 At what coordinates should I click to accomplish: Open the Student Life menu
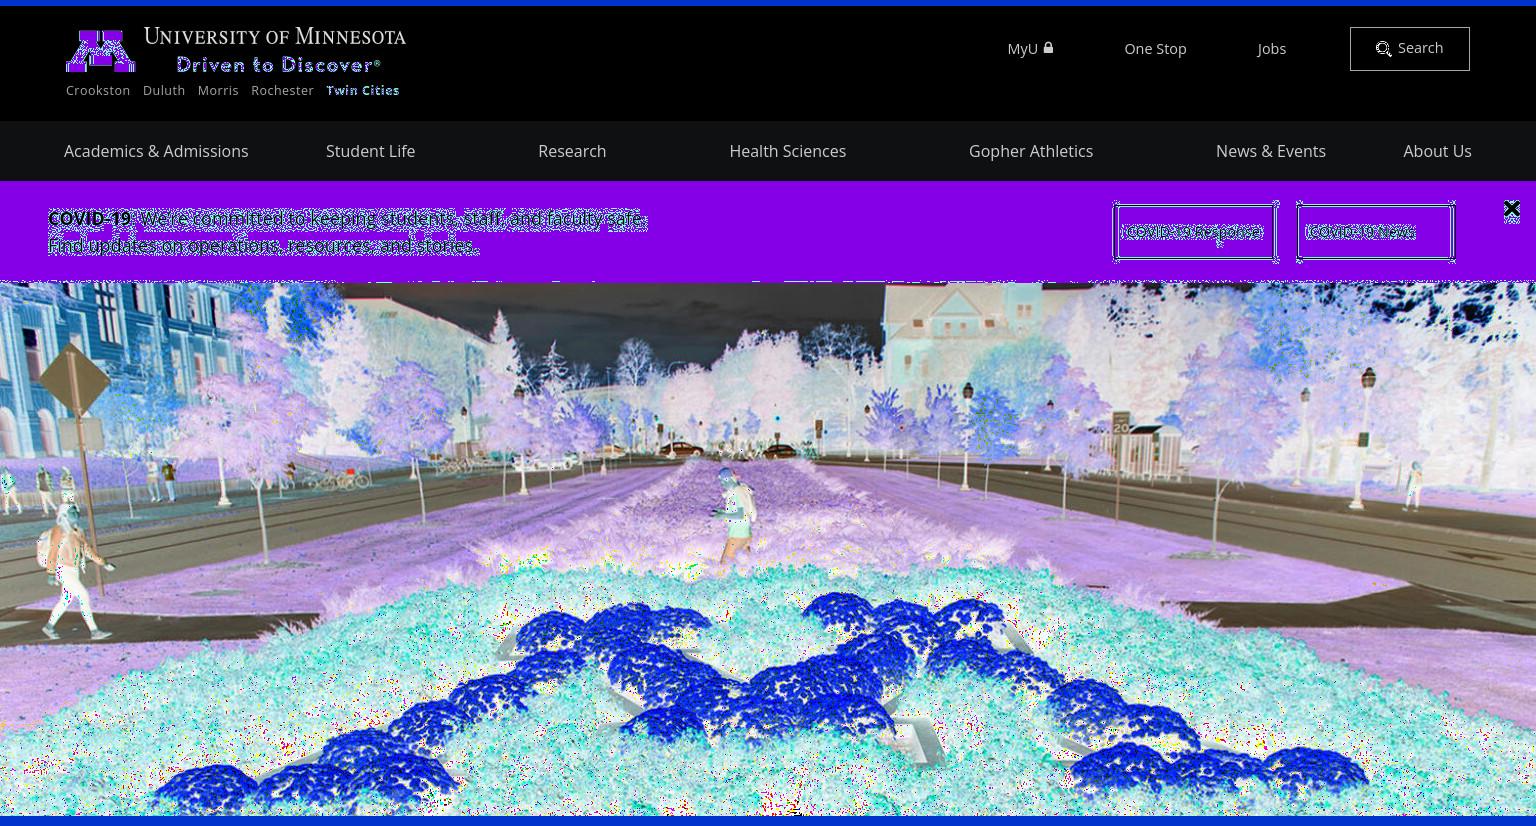click(x=370, y=151)
